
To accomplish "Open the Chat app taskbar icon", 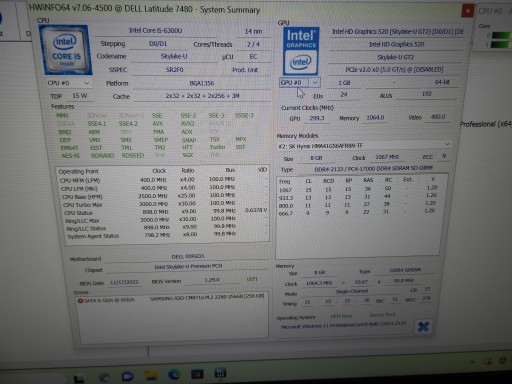I will (x=127, y=377).
